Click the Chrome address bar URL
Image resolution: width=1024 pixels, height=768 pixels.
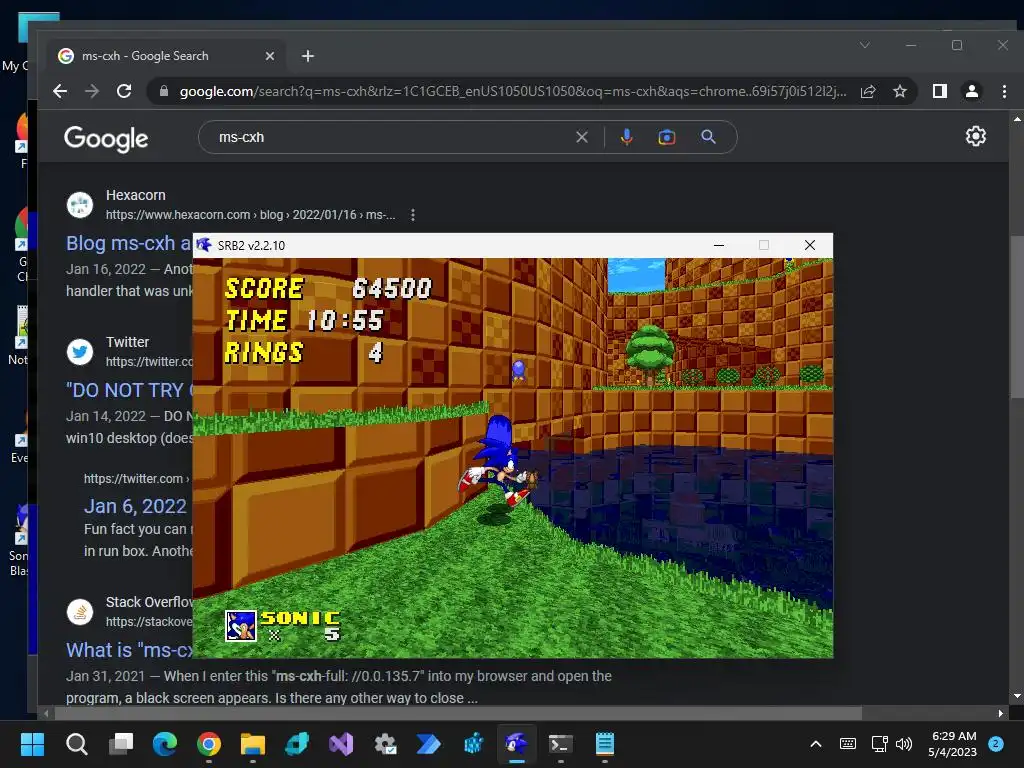513,91
